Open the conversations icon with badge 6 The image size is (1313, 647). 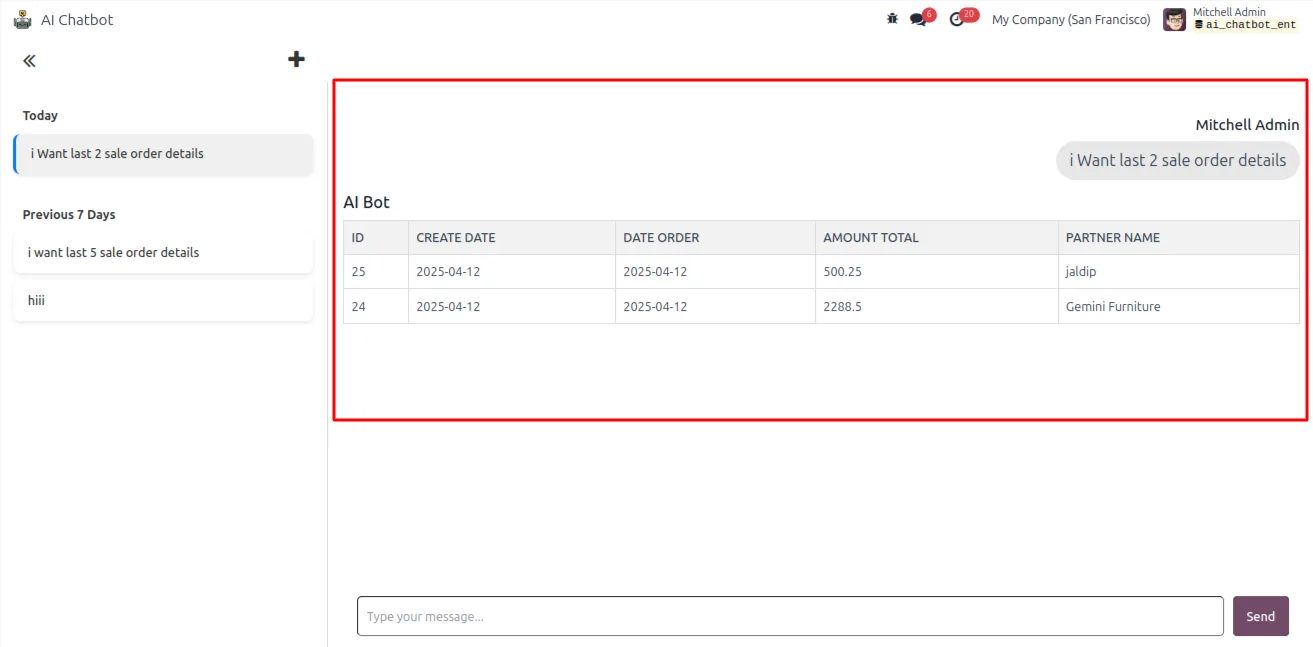(920, 19)
